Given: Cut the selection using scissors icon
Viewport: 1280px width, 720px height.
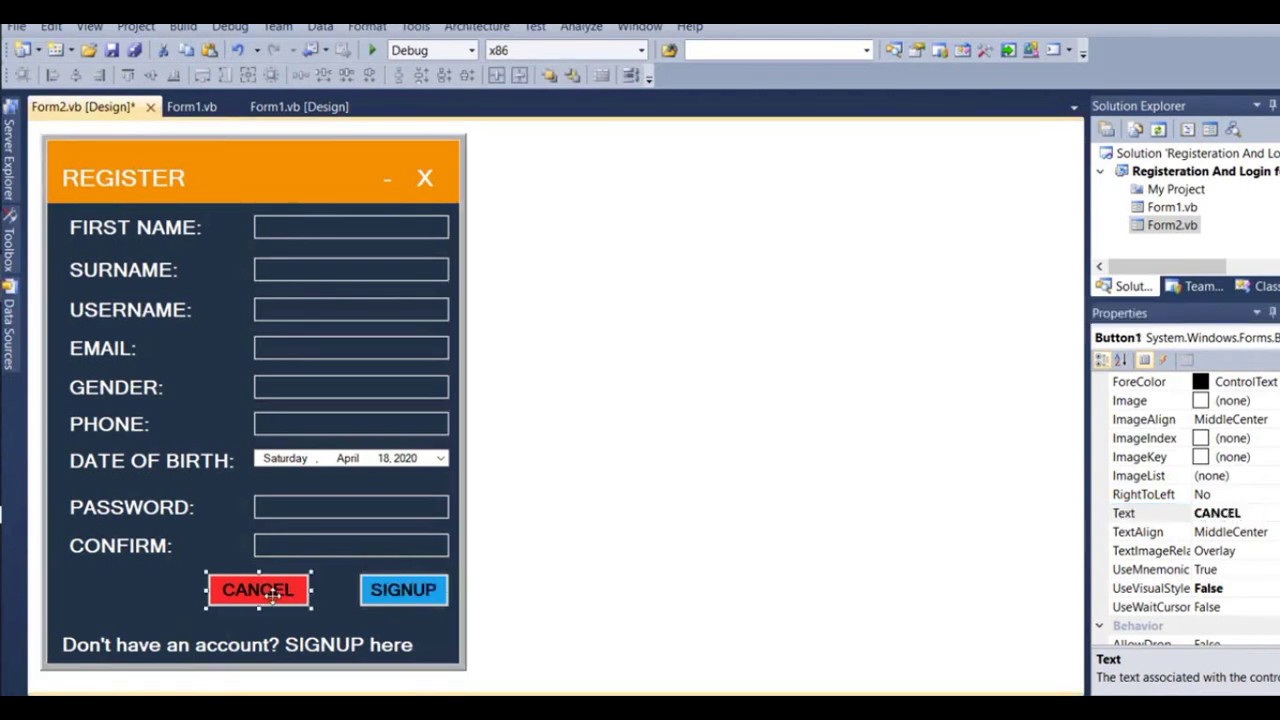Looking at the screenshot, I should click(163, 50).
